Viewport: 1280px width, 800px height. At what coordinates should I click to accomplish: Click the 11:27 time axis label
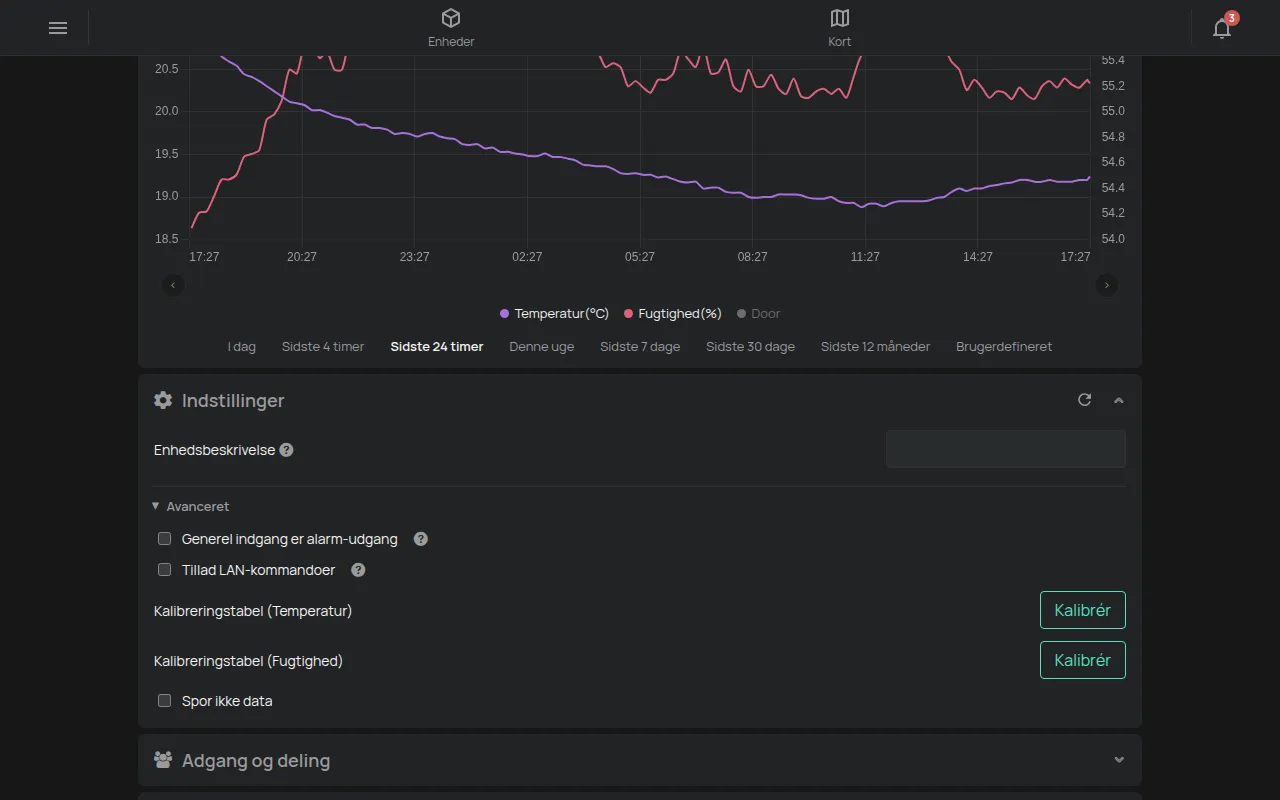coord(865,257)
